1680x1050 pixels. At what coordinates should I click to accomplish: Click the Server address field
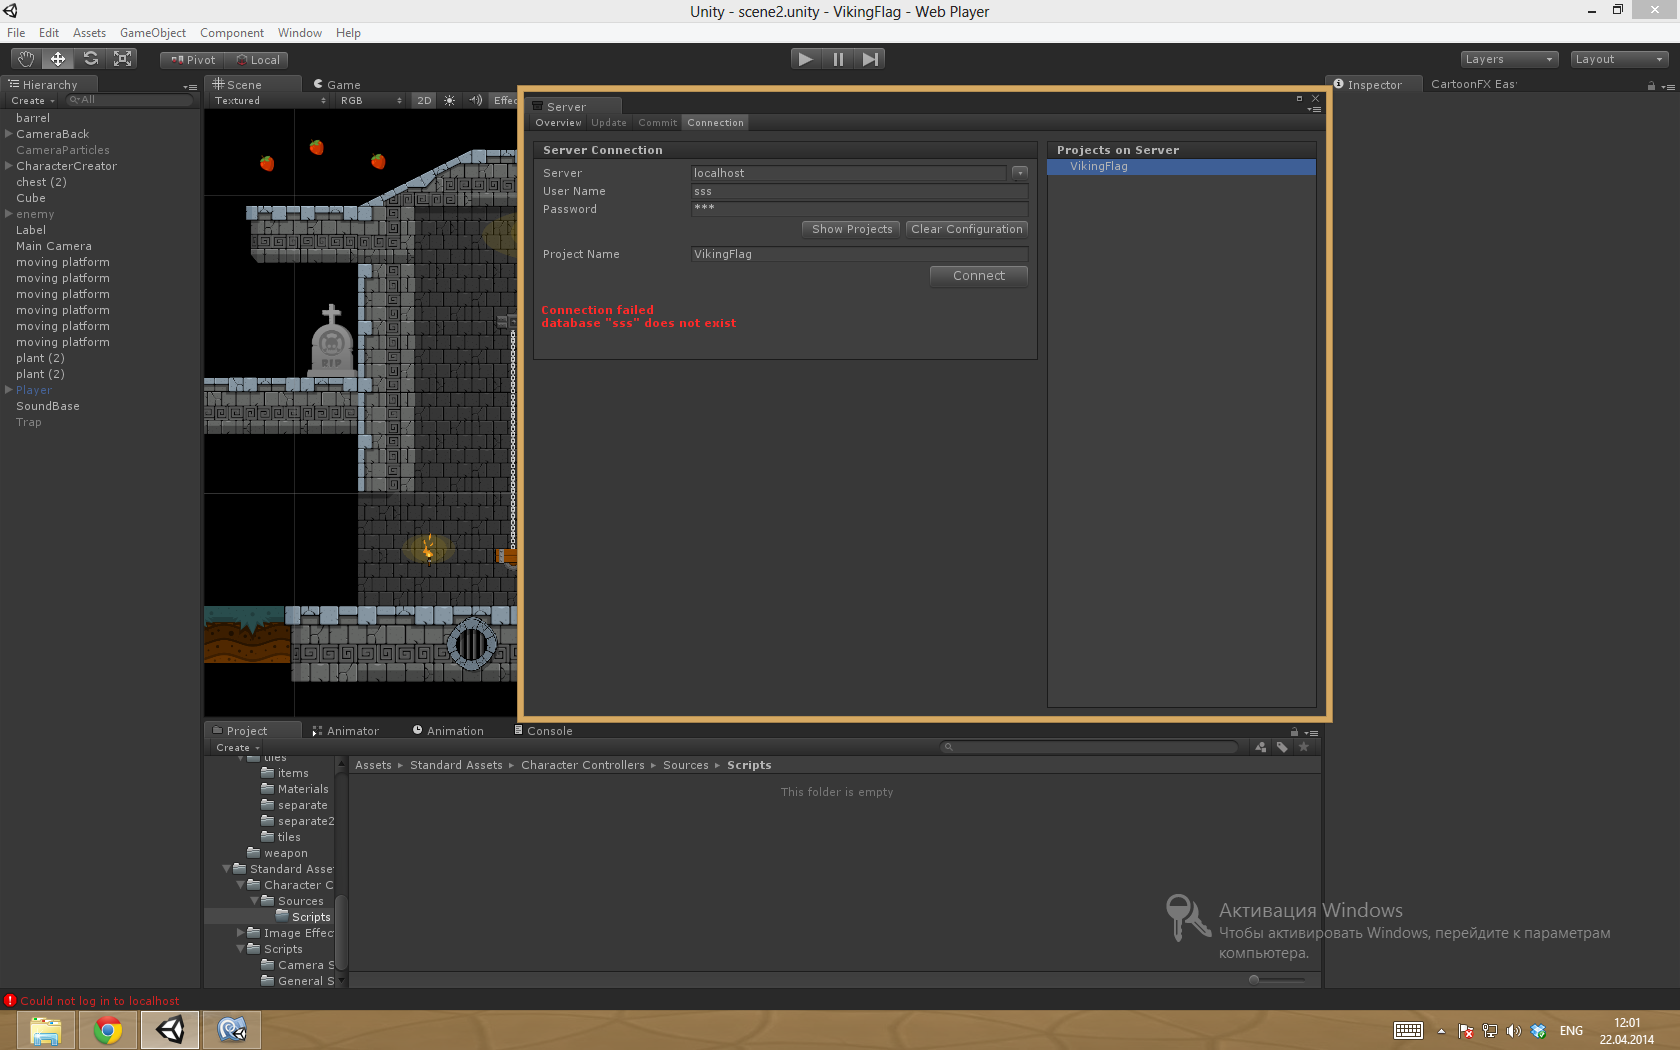tap(848, 173)
